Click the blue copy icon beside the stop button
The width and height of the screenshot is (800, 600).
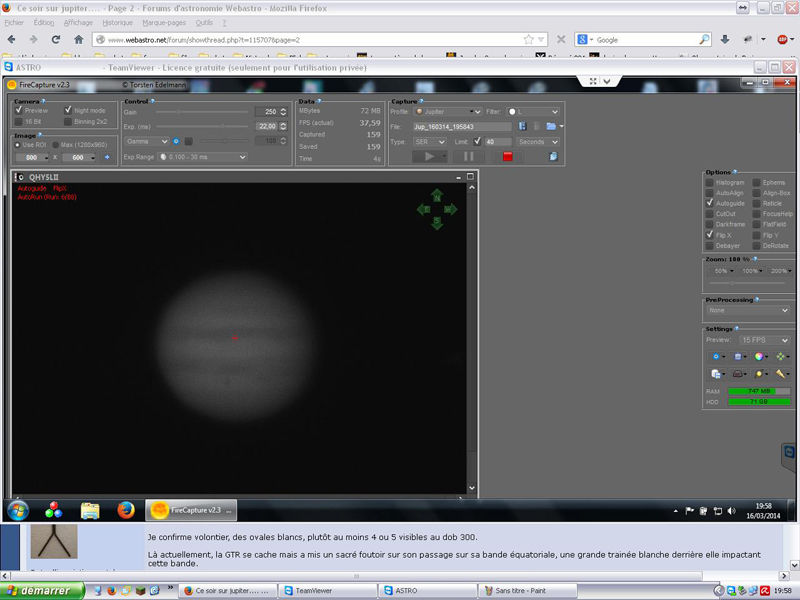[x=553, y=157]
